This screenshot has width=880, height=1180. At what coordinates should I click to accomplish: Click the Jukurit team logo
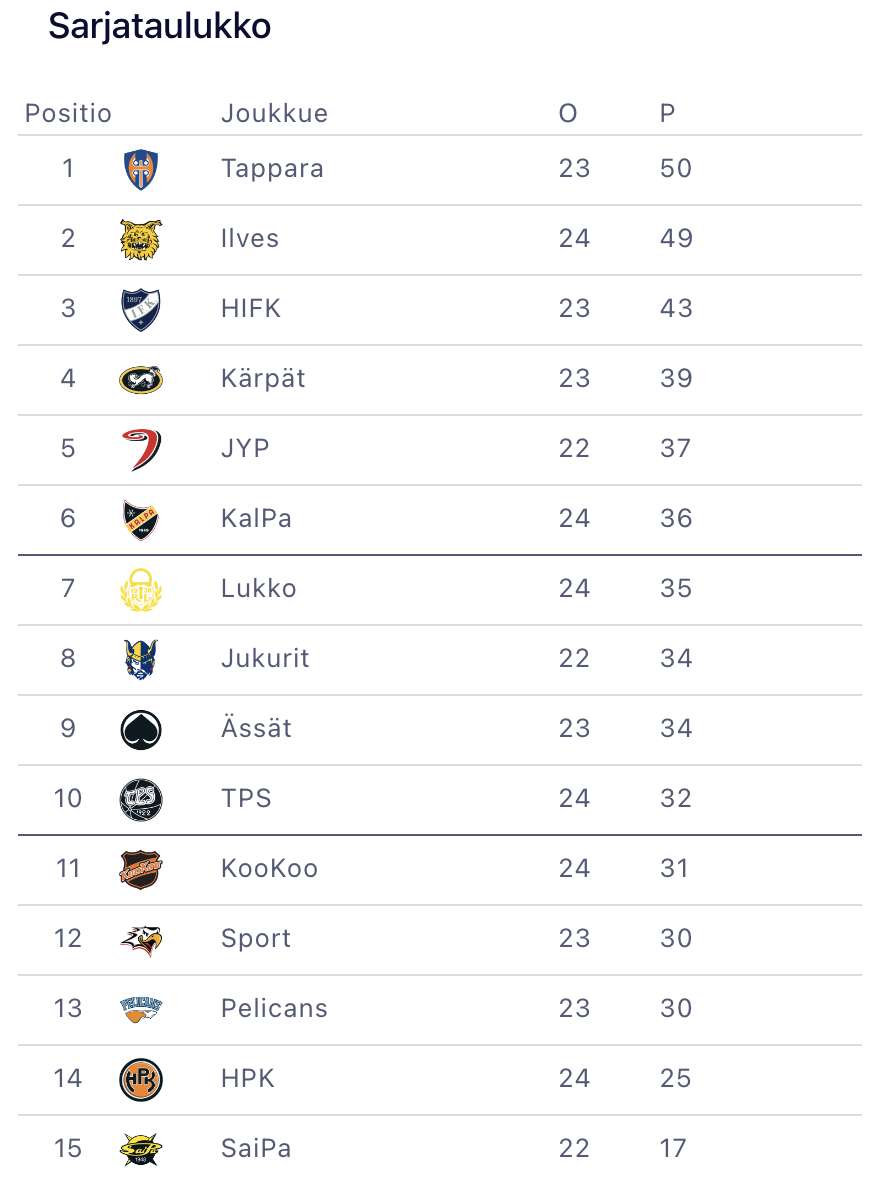(x=140, y=659)
